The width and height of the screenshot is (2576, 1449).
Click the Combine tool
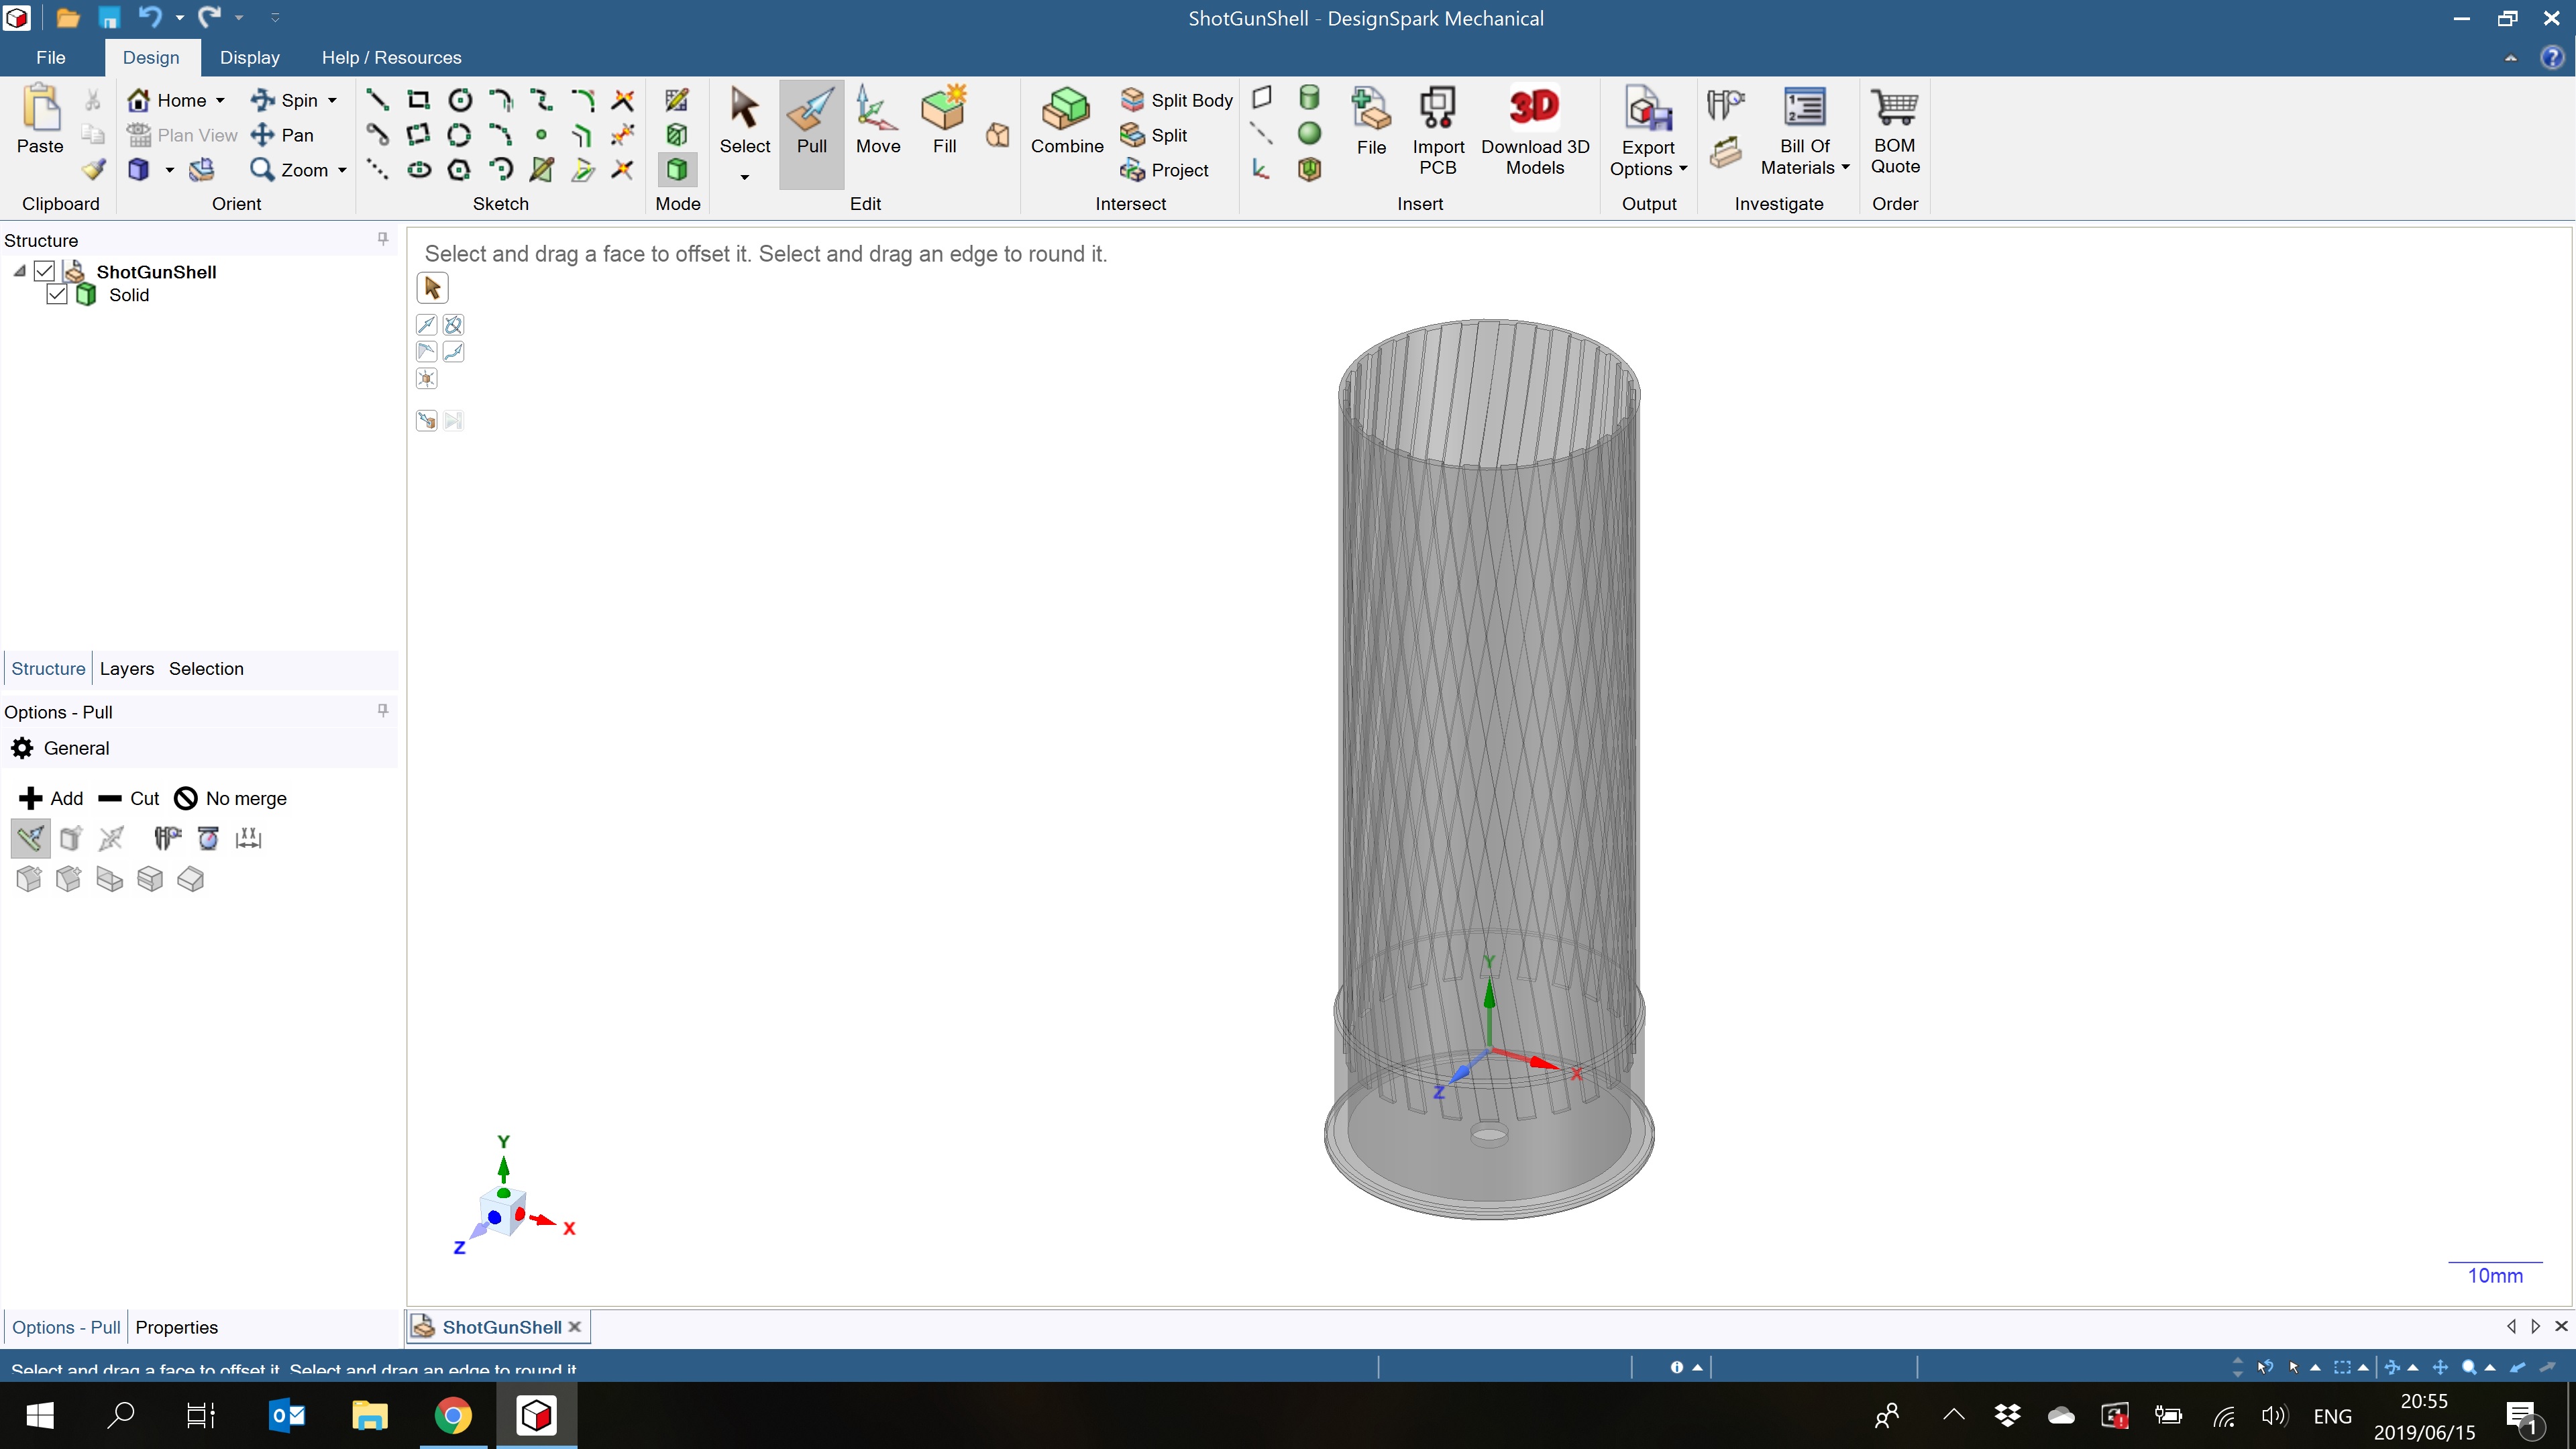(1067, 122)
